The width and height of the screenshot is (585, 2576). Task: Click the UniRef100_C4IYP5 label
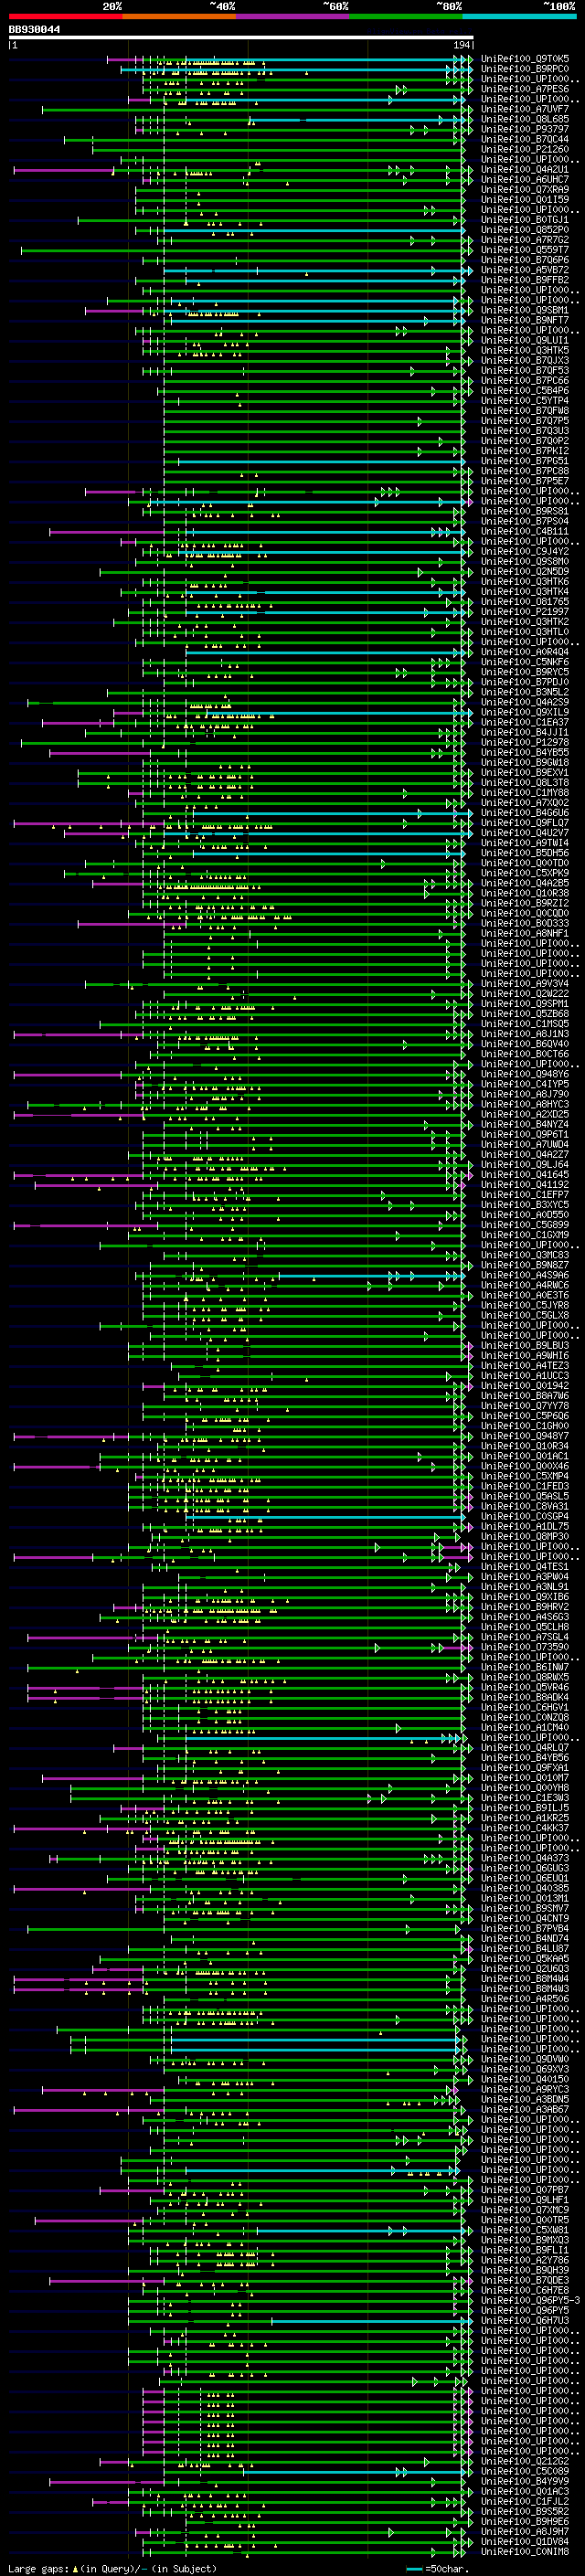tap(525, 1084)
